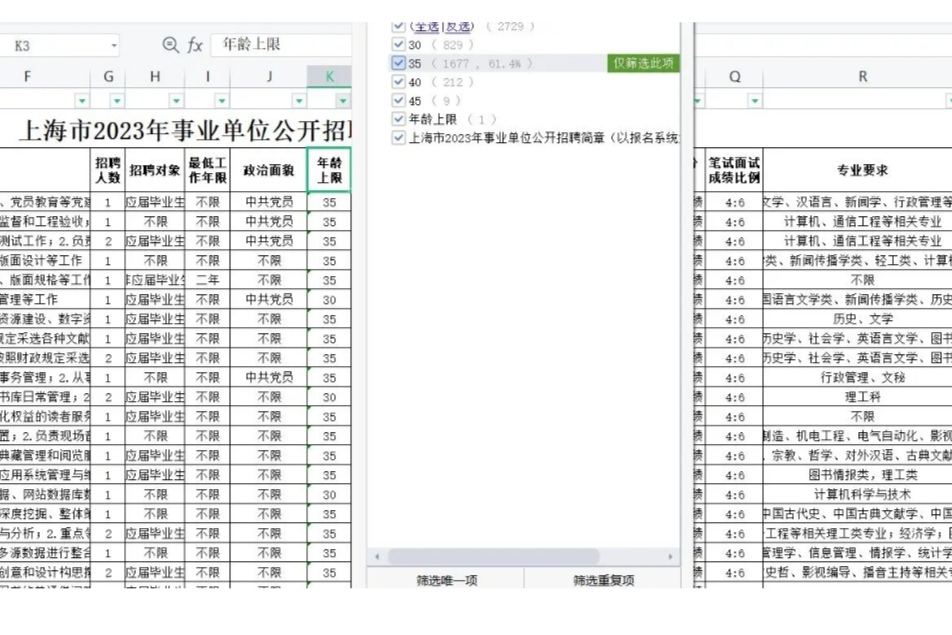
Task: Click the fx function icon
Action: [x=195, y=43]
